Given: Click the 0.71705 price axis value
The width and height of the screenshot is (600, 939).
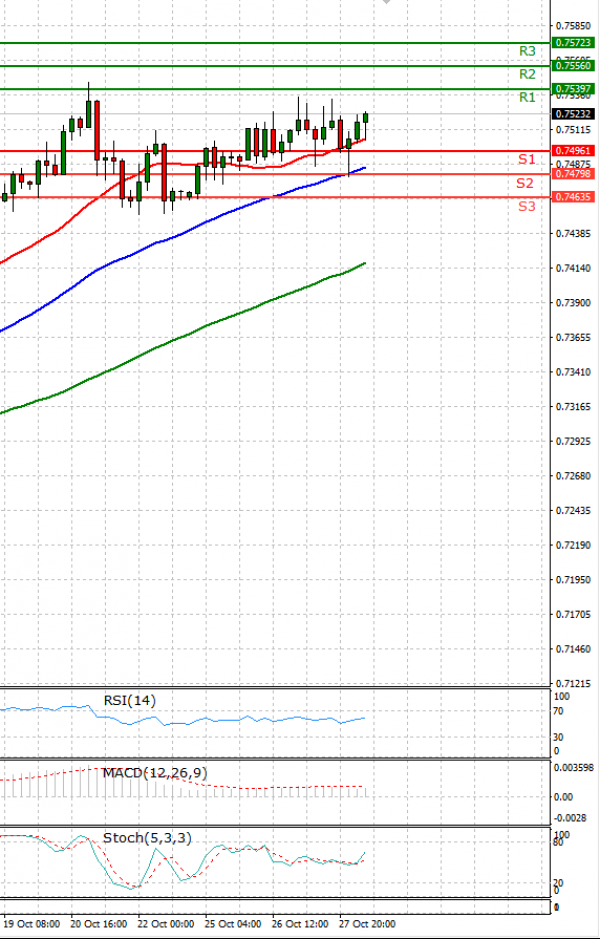Looking at the screenshot, I should [573, 614].
